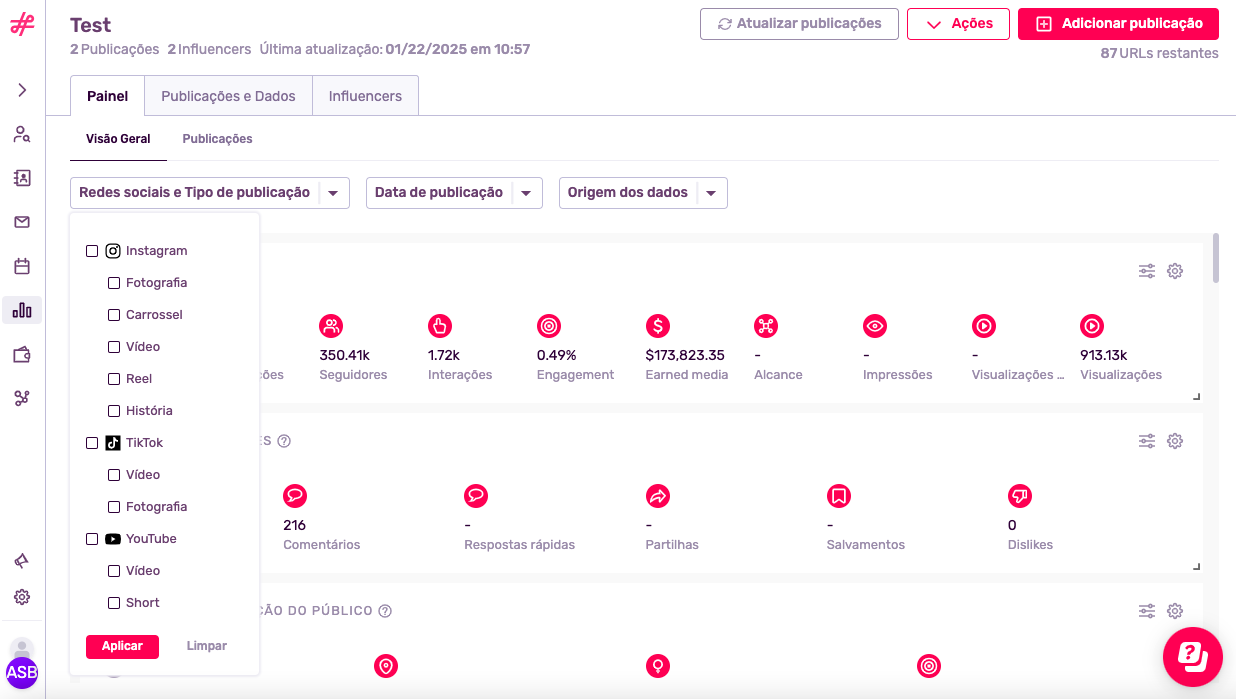The height and width of the screenshot is (699, 1236).
Task: Check the Instagram checkbox
Action: (x=92, y=251)
